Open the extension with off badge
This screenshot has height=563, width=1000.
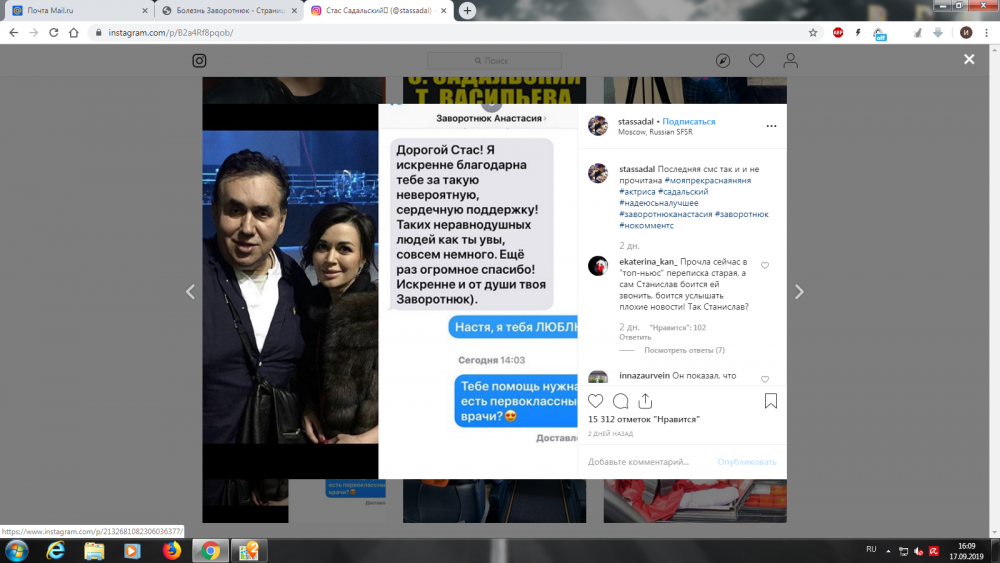click(x=879, y=34)
